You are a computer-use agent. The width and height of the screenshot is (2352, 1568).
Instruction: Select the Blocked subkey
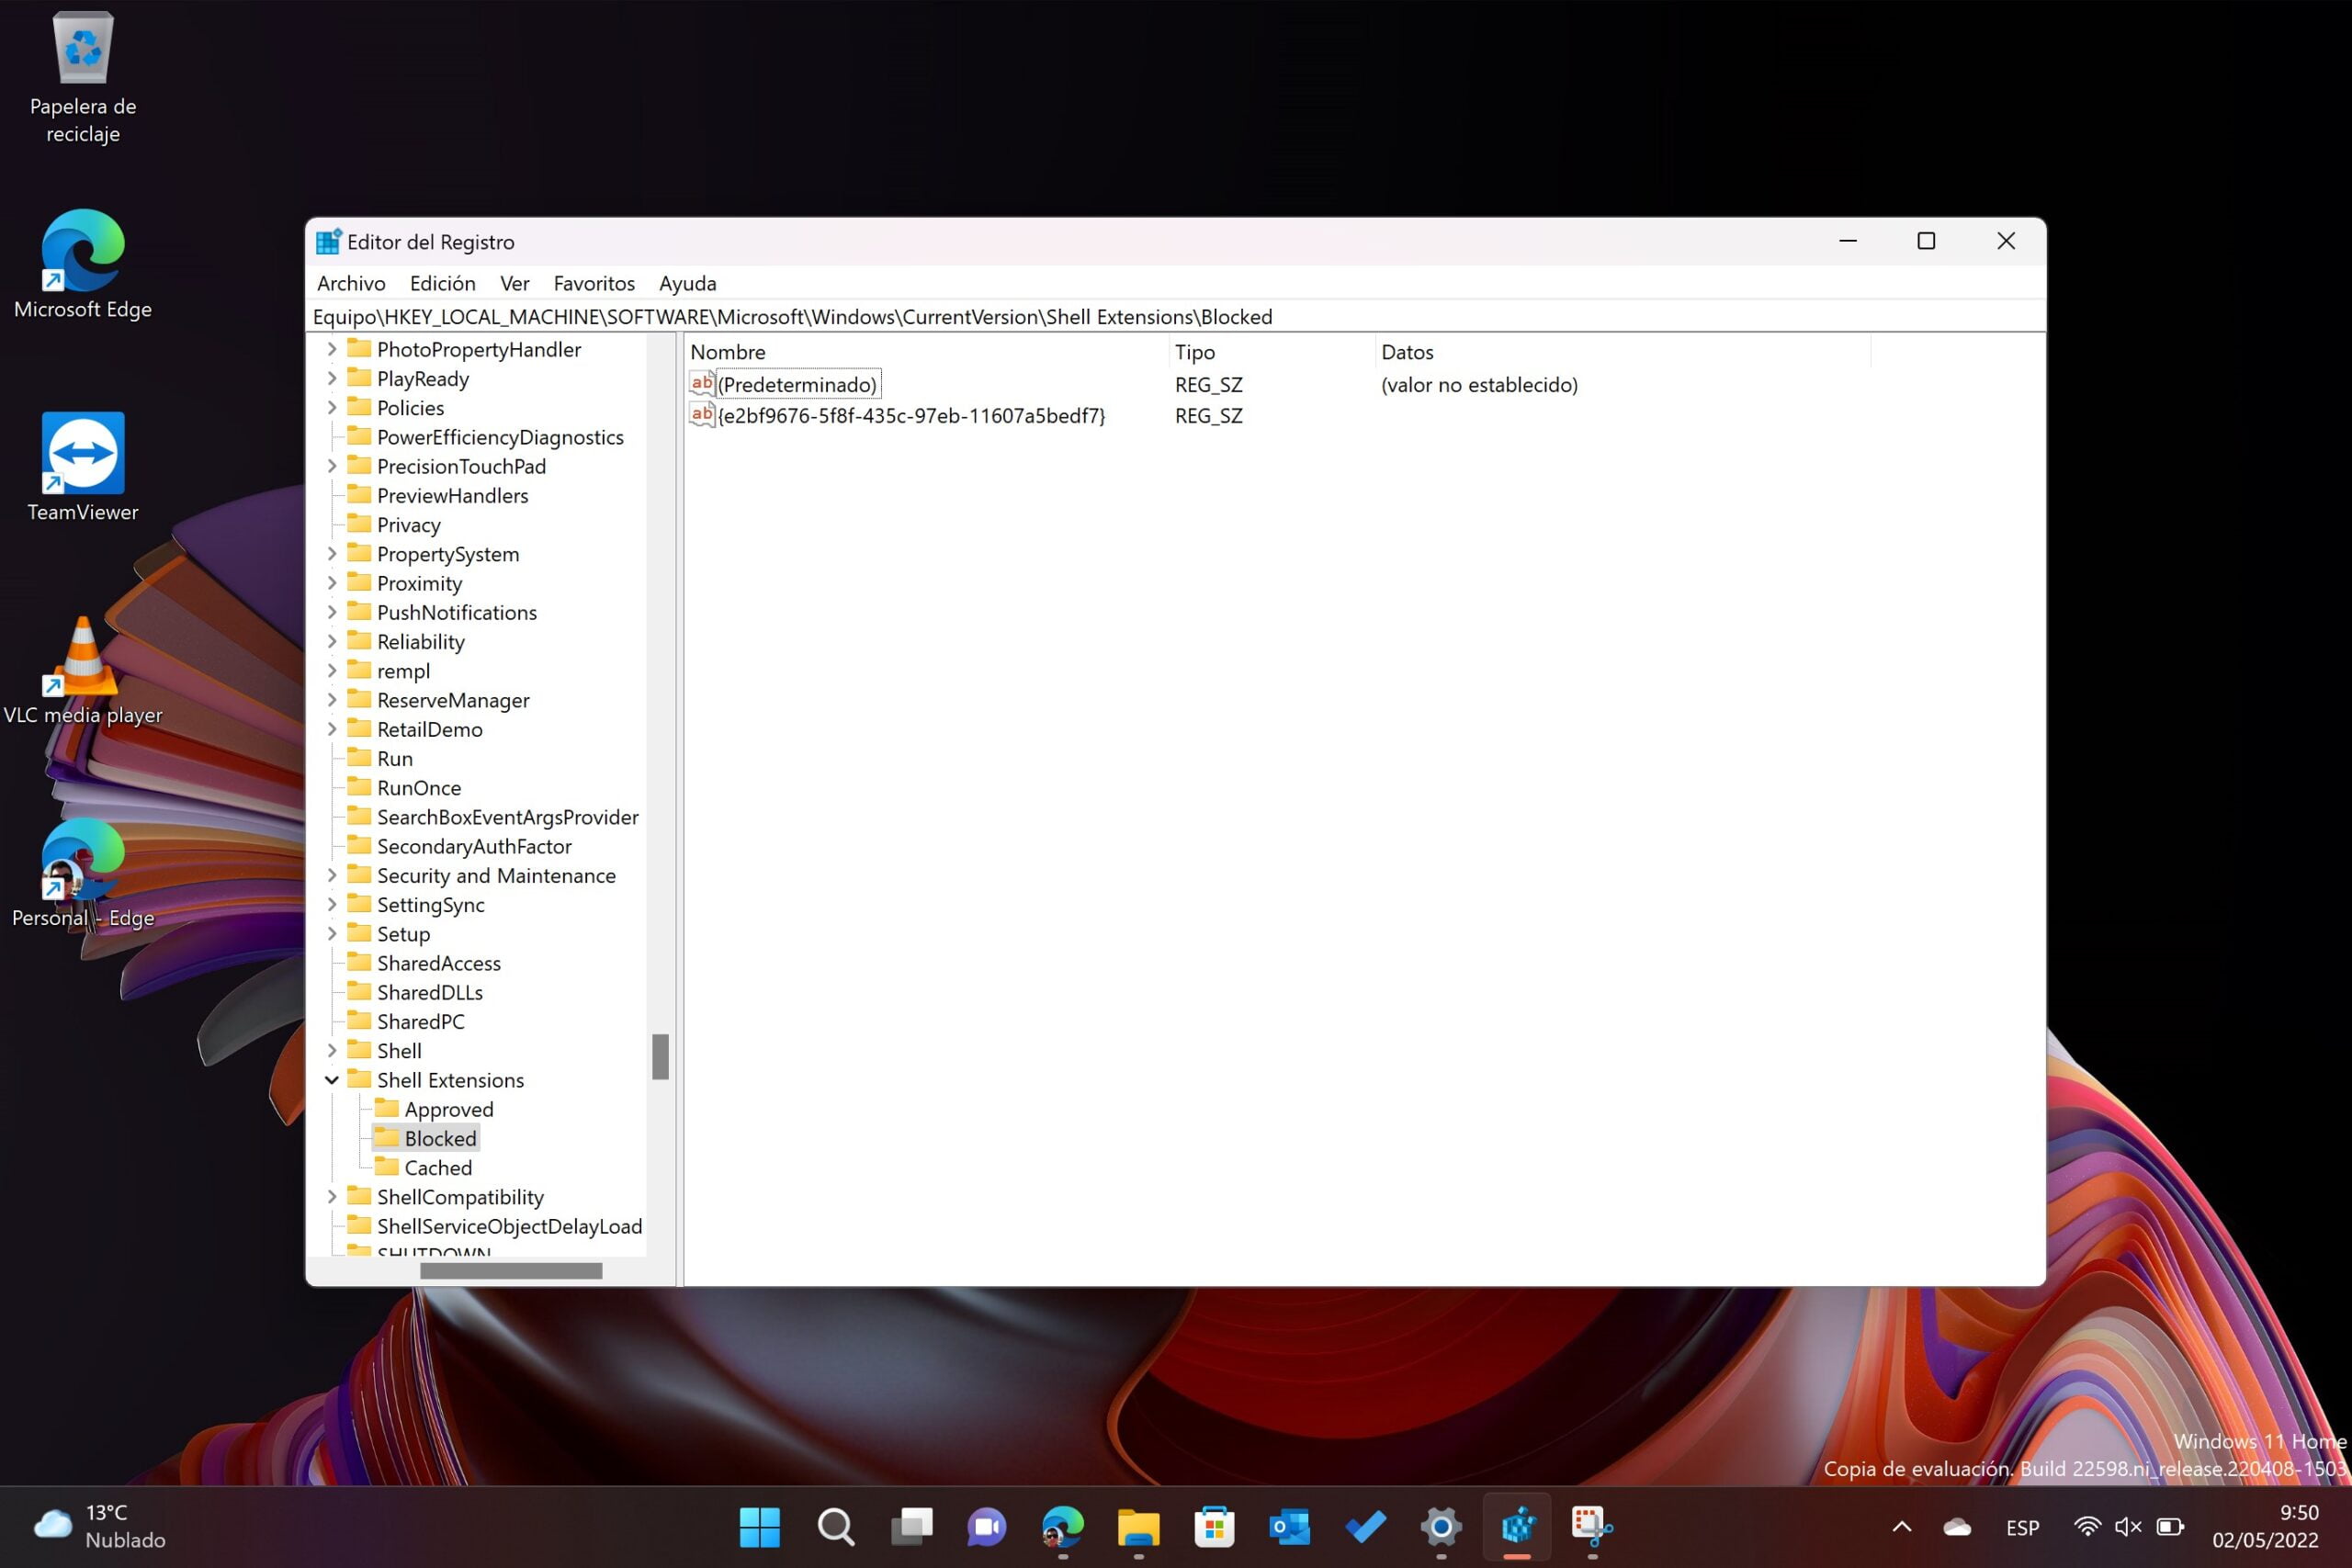440,1138
